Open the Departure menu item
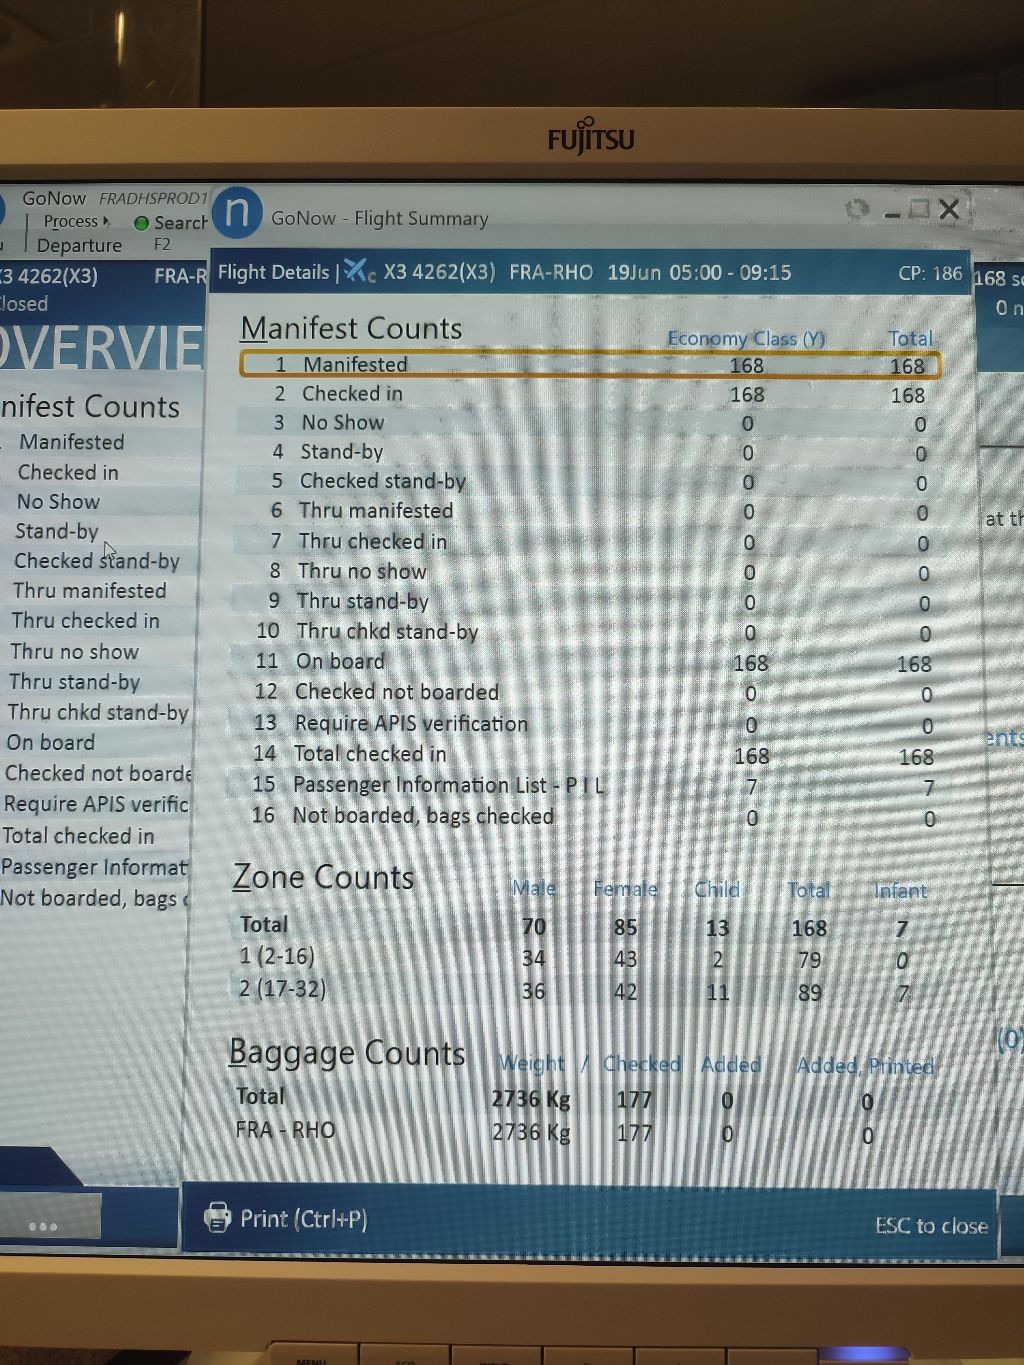The height and width of the screenshot is (1365, 1024). point(79,246)
